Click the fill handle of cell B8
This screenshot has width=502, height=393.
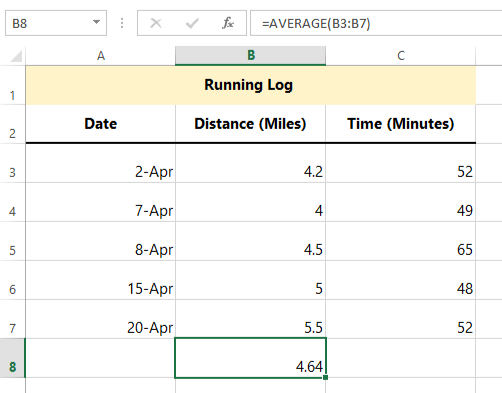[326, 377]
